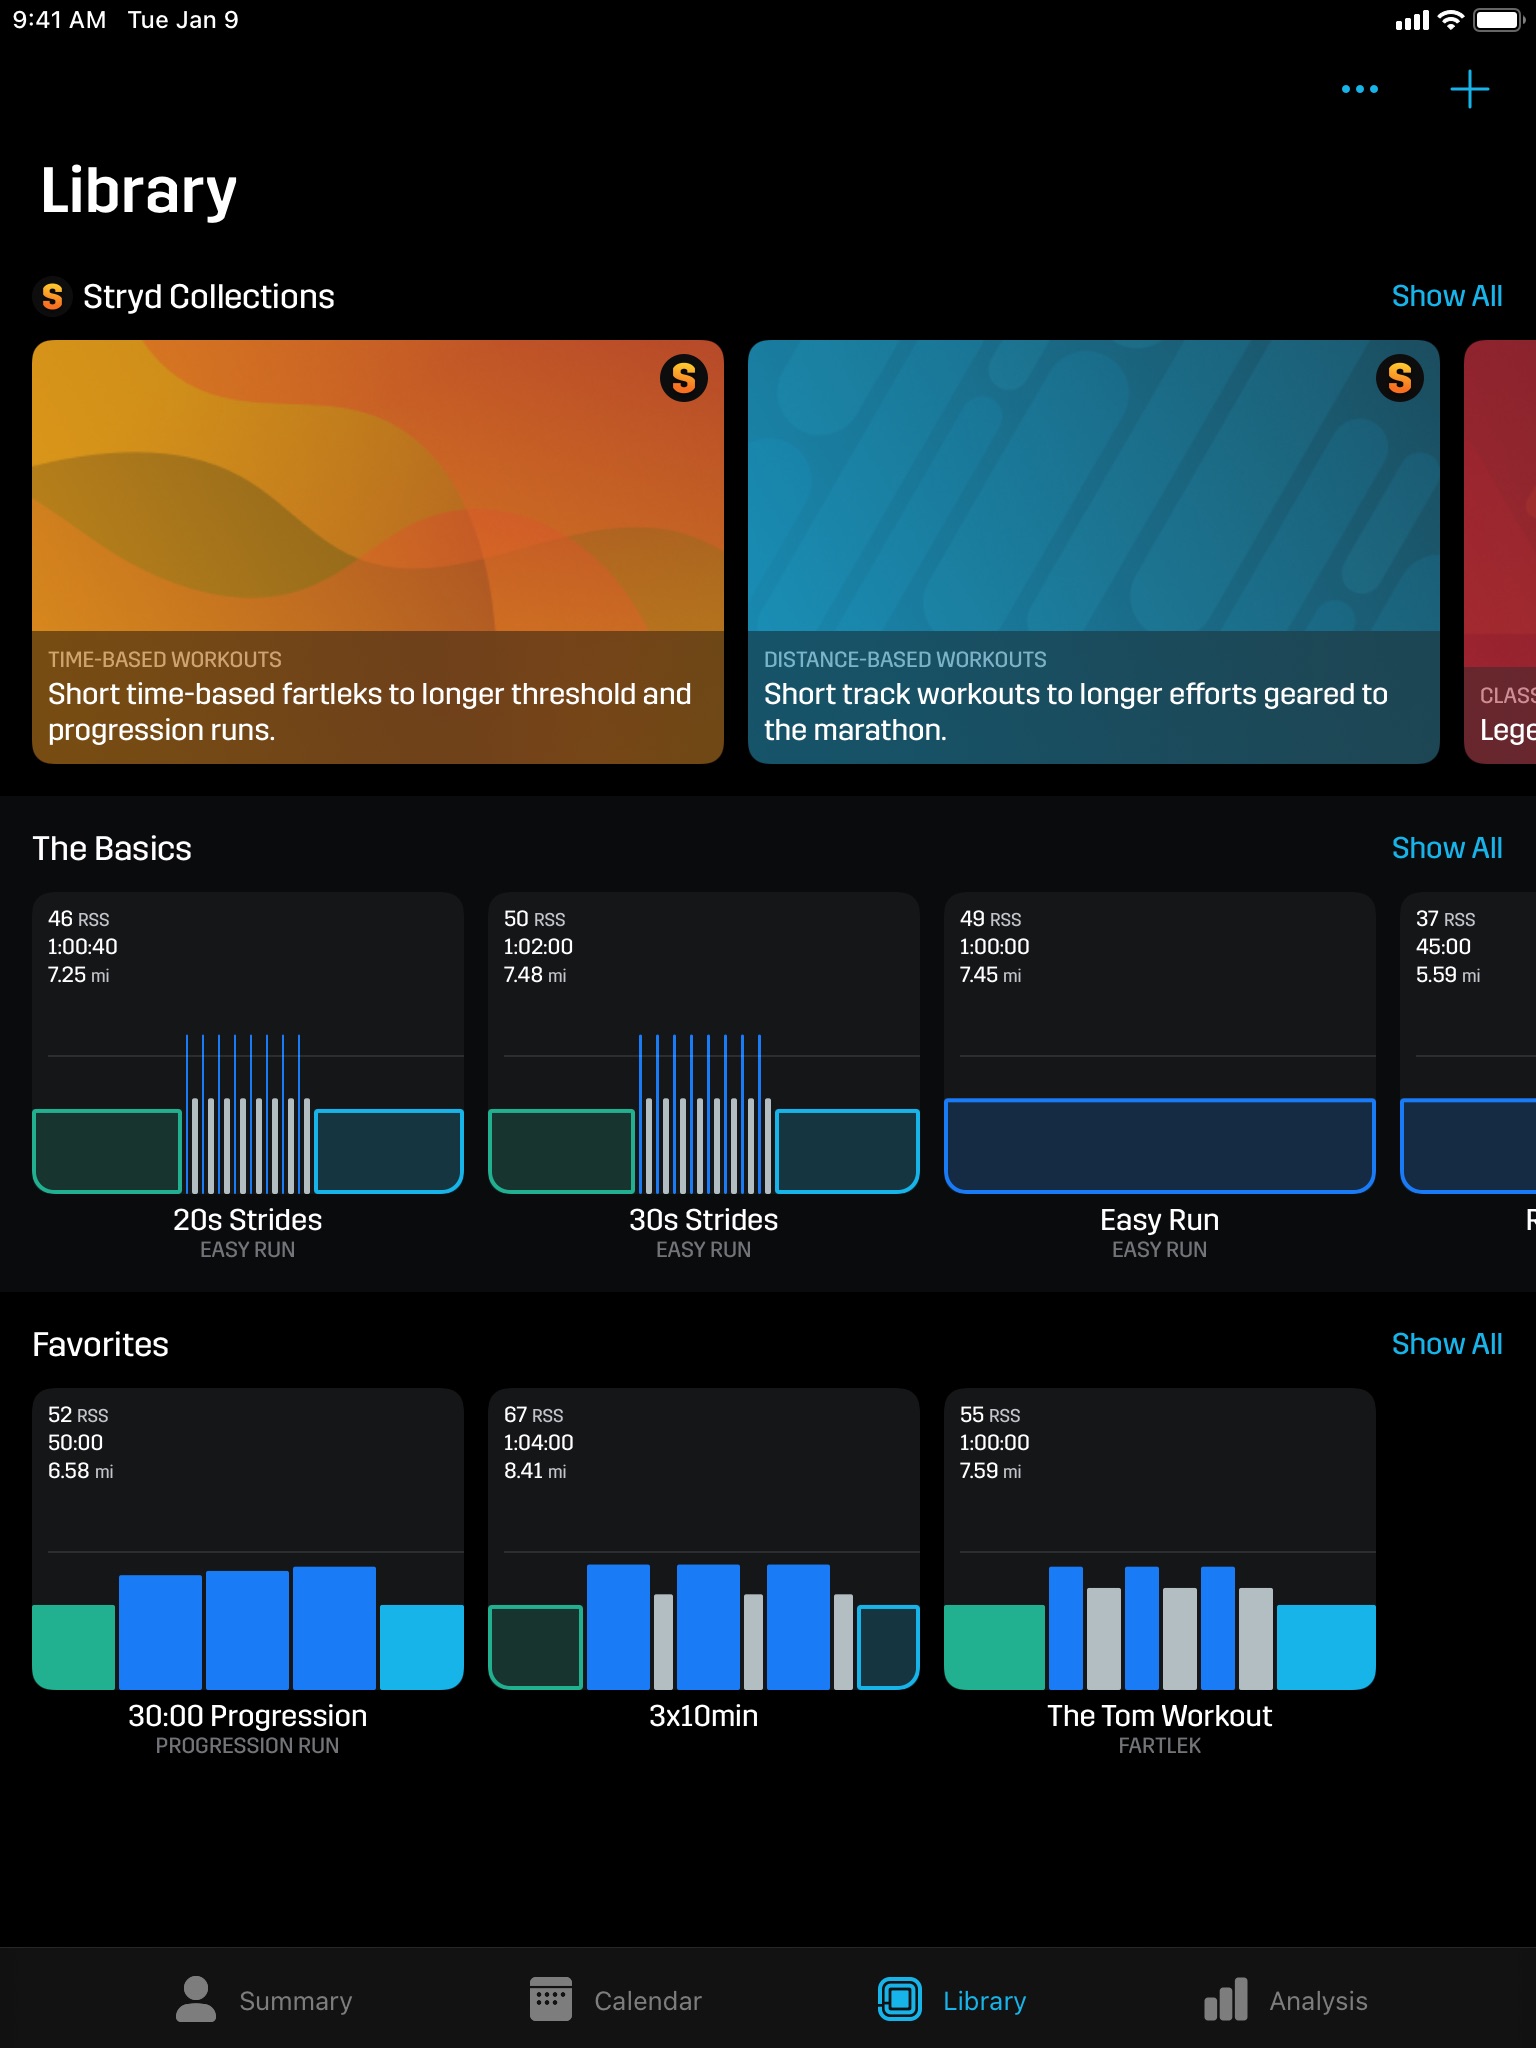The image size is (1536, 2048).
Task: Tap the 8.41 mi distance value
Action: pos(535,1471)
